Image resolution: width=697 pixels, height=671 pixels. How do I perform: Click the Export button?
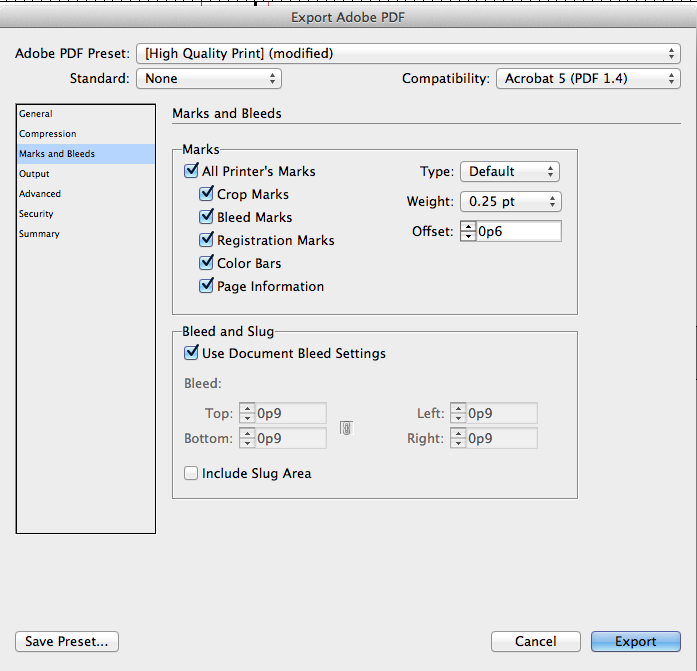click(x=636, y=641)
